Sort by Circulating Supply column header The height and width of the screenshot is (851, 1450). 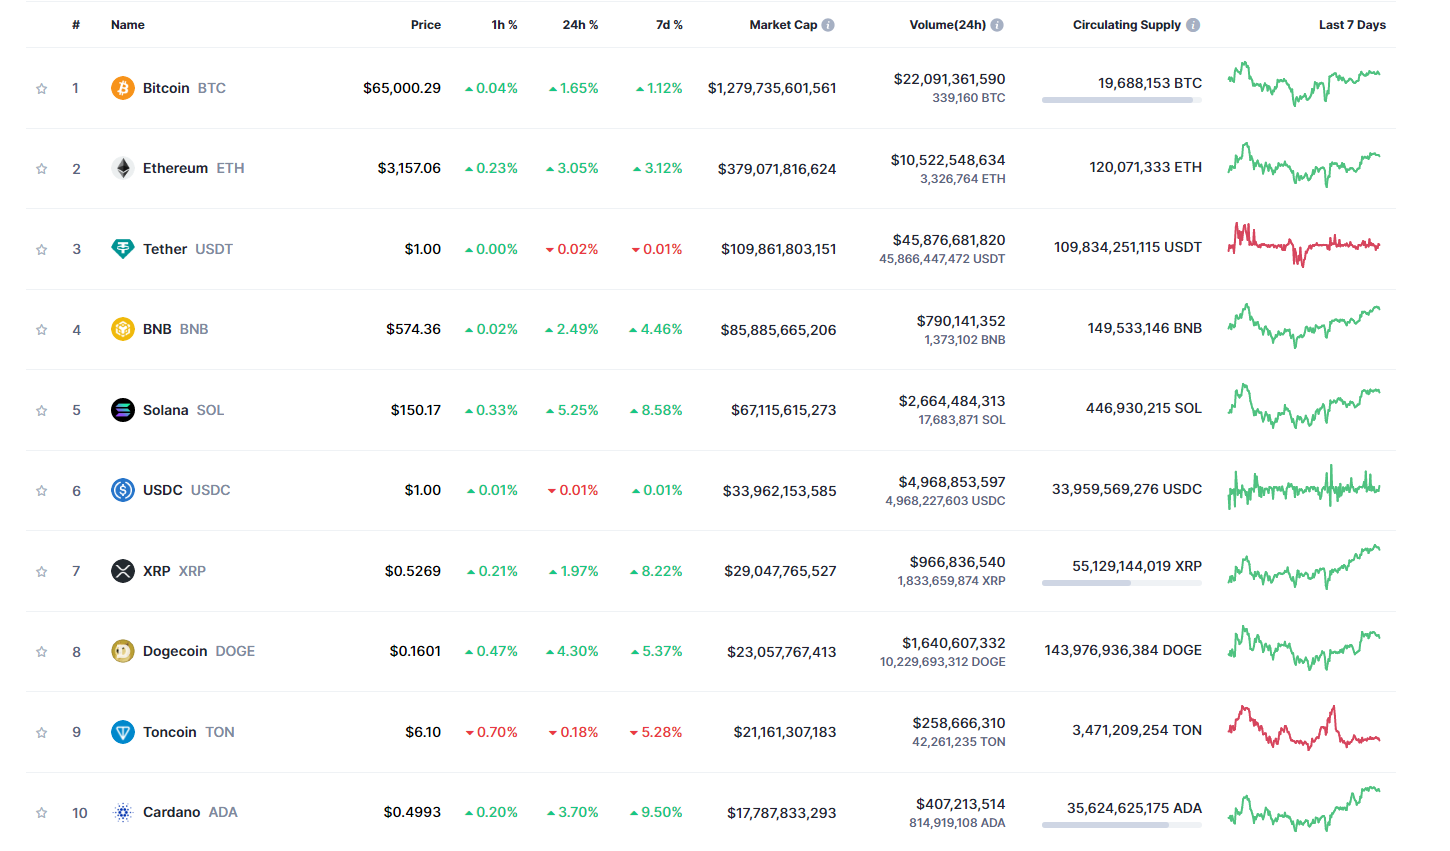(1127, 25)
